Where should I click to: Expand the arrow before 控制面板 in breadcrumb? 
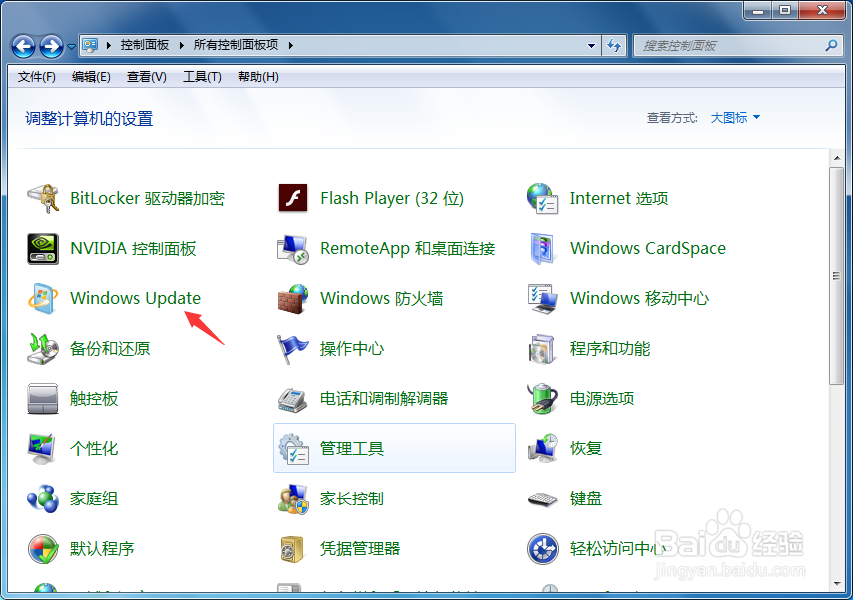(109, 45)
